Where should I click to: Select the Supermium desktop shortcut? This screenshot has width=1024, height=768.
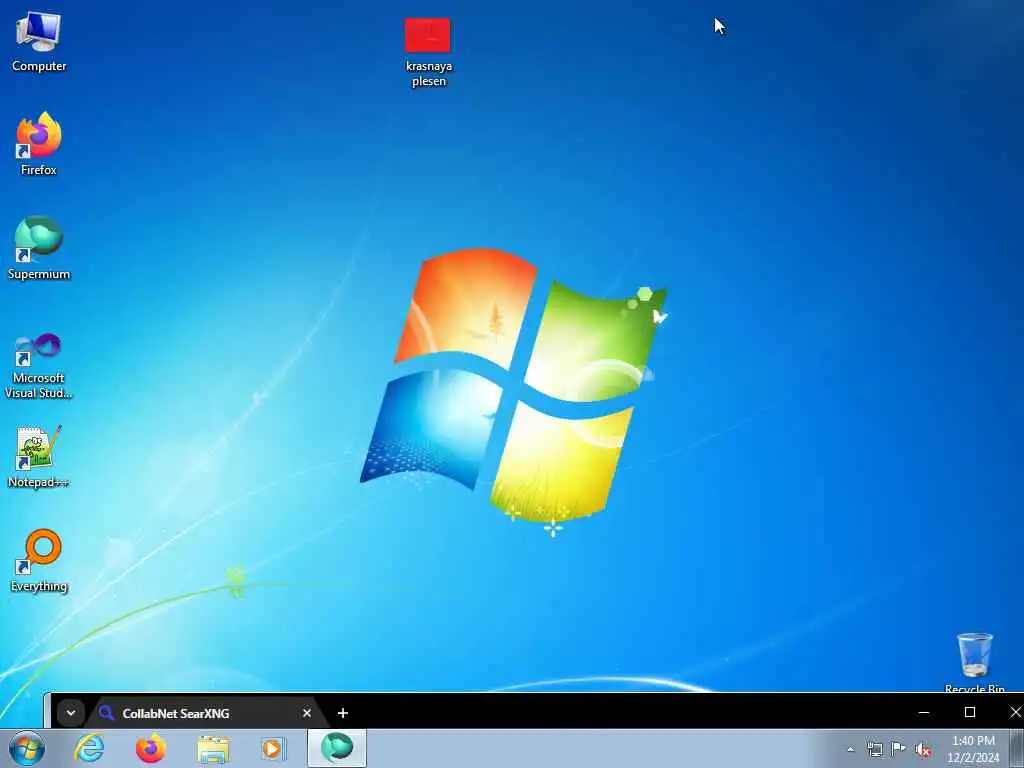(39, 248)
